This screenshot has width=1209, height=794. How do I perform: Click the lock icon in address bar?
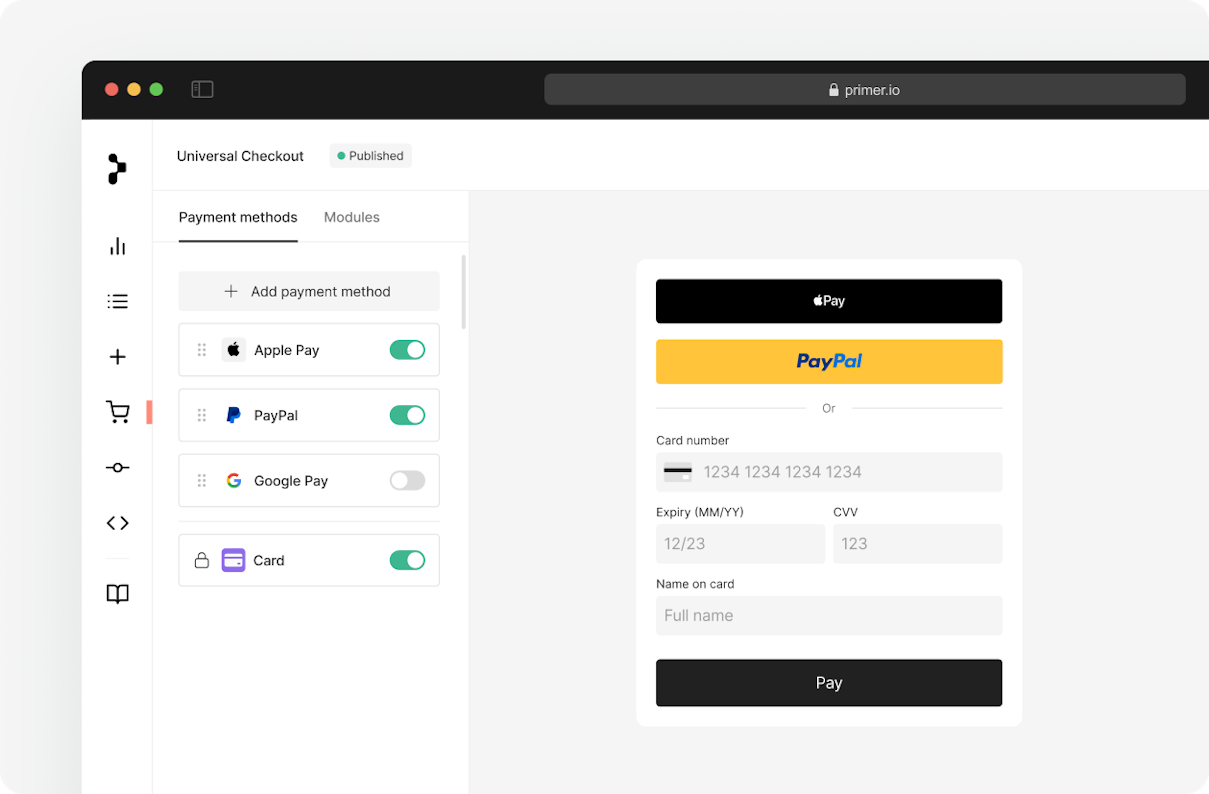click(x=834, y=90)
